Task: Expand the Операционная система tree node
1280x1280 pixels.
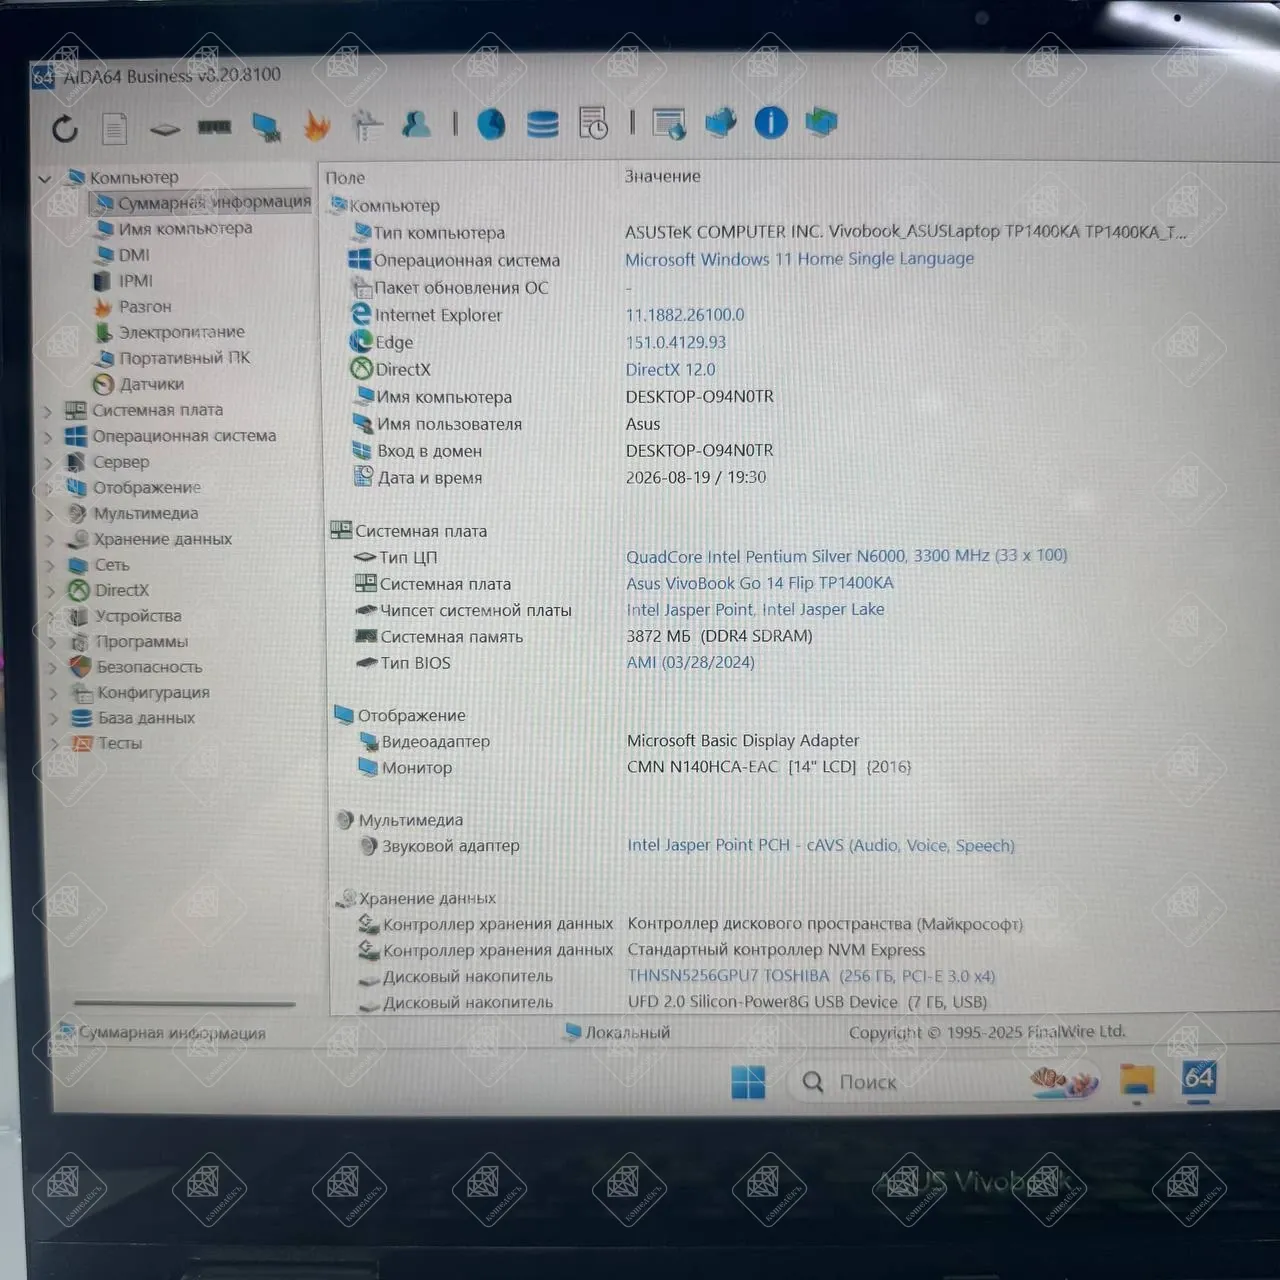Action: (48, 437)
